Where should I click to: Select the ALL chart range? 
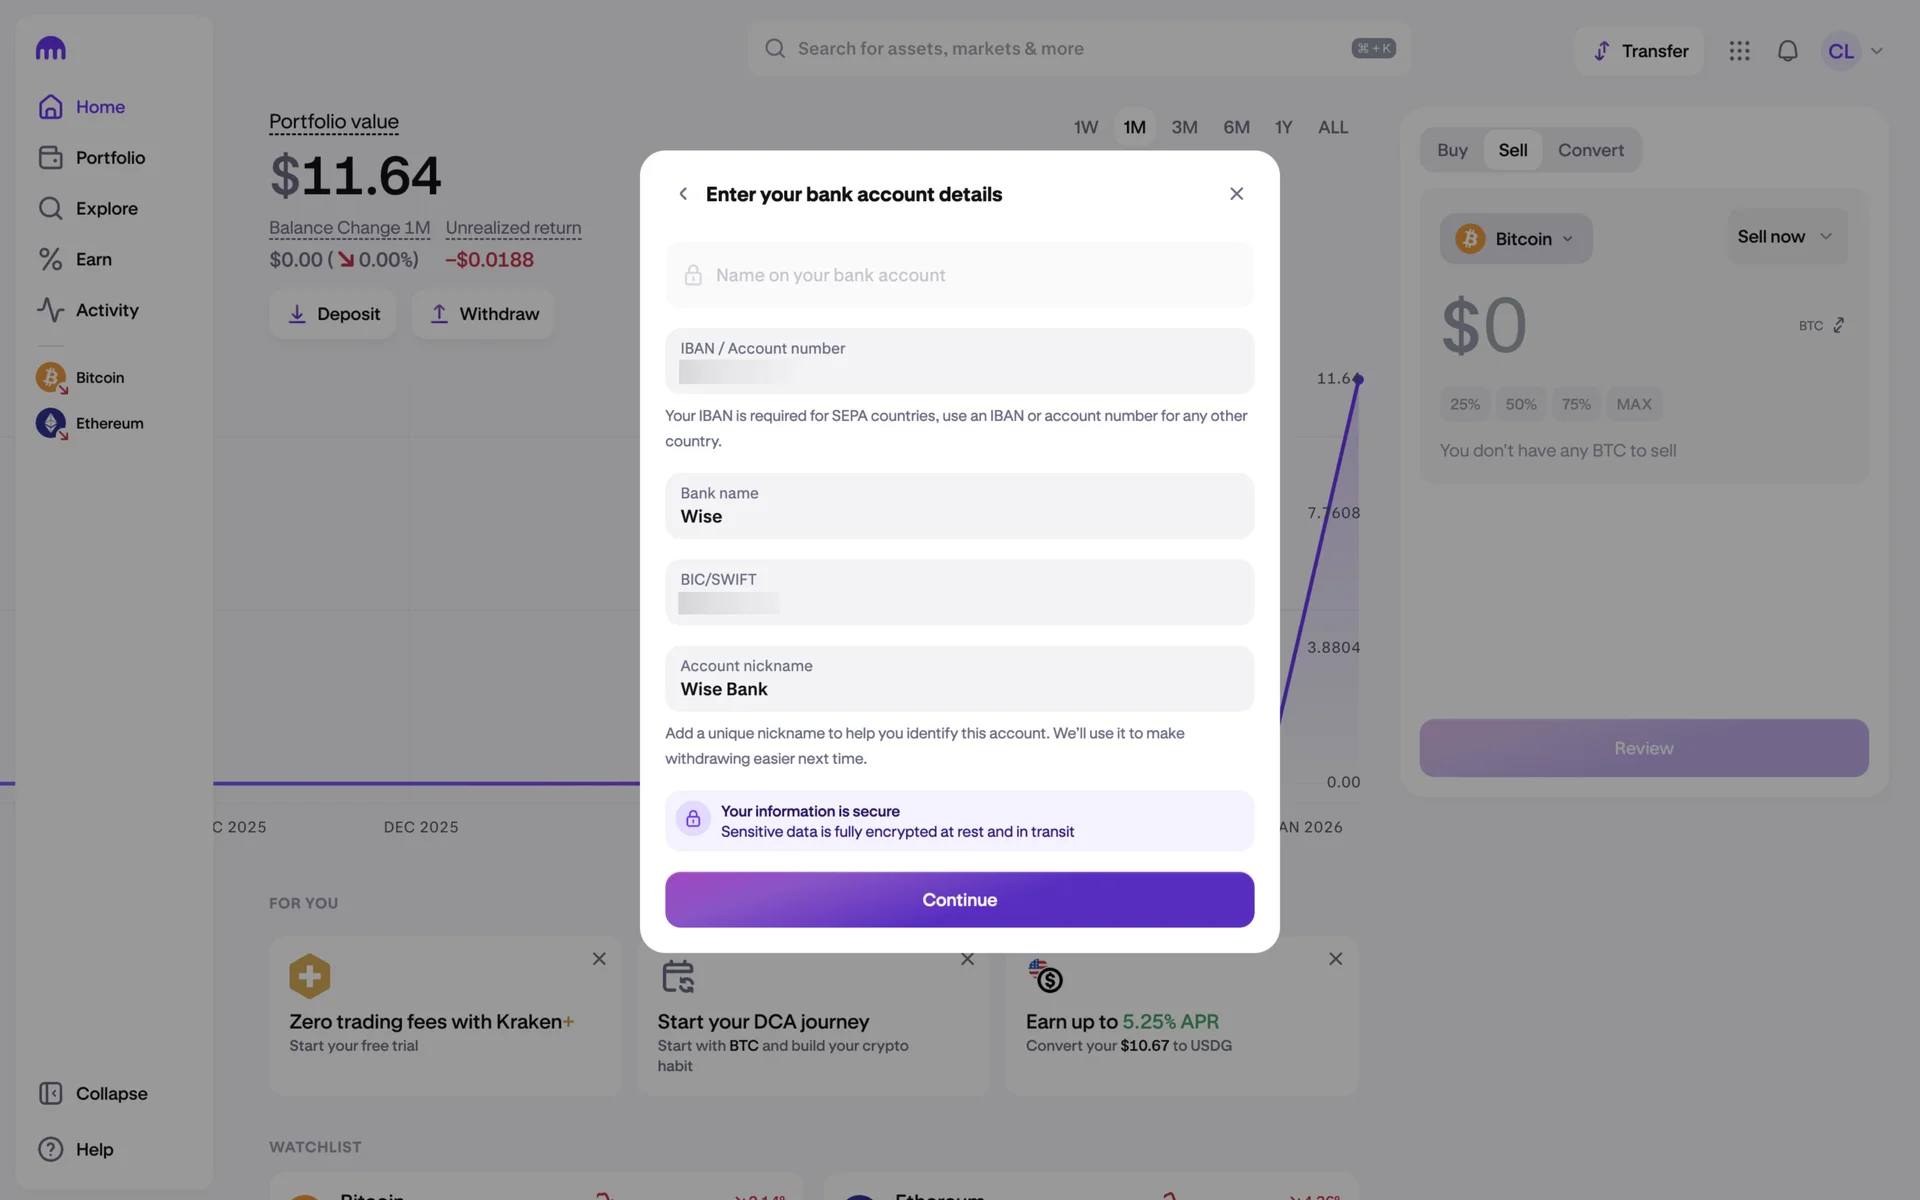coord(1332,127)
